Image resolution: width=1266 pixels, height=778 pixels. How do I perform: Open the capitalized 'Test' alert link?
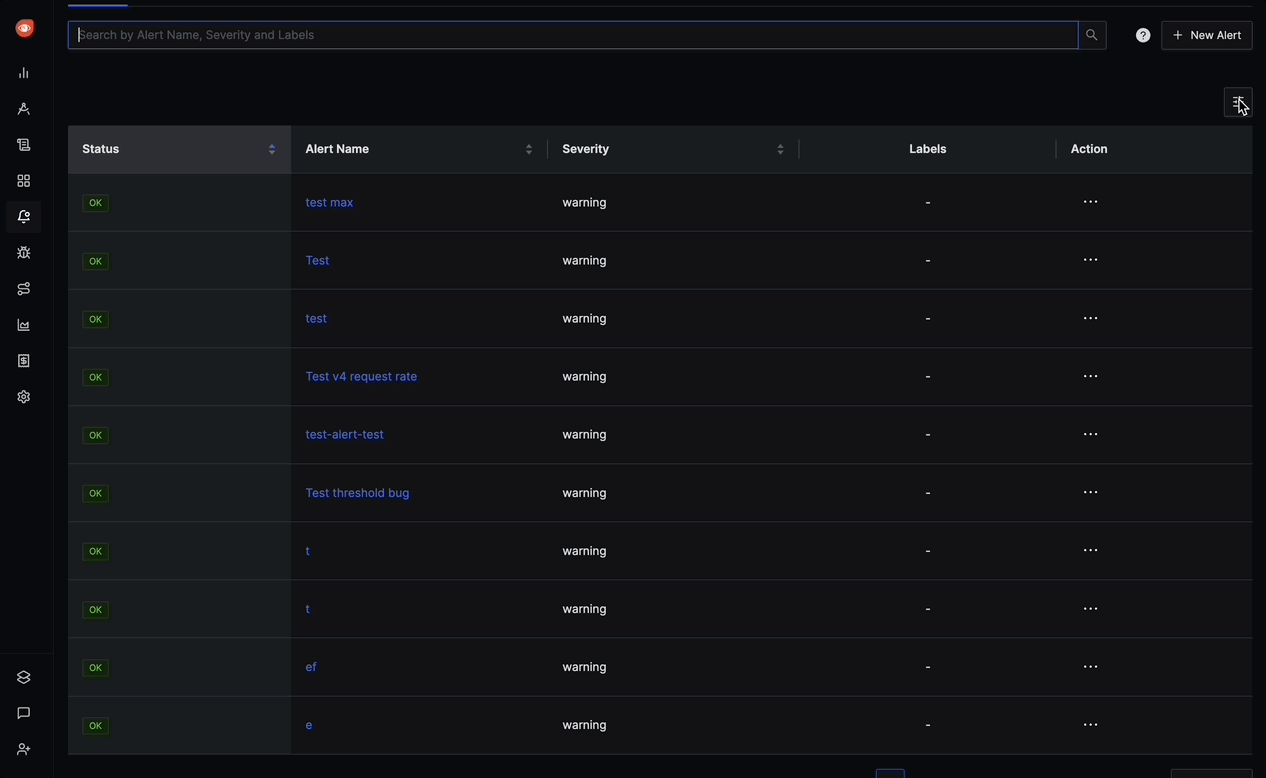coord(317,260)
